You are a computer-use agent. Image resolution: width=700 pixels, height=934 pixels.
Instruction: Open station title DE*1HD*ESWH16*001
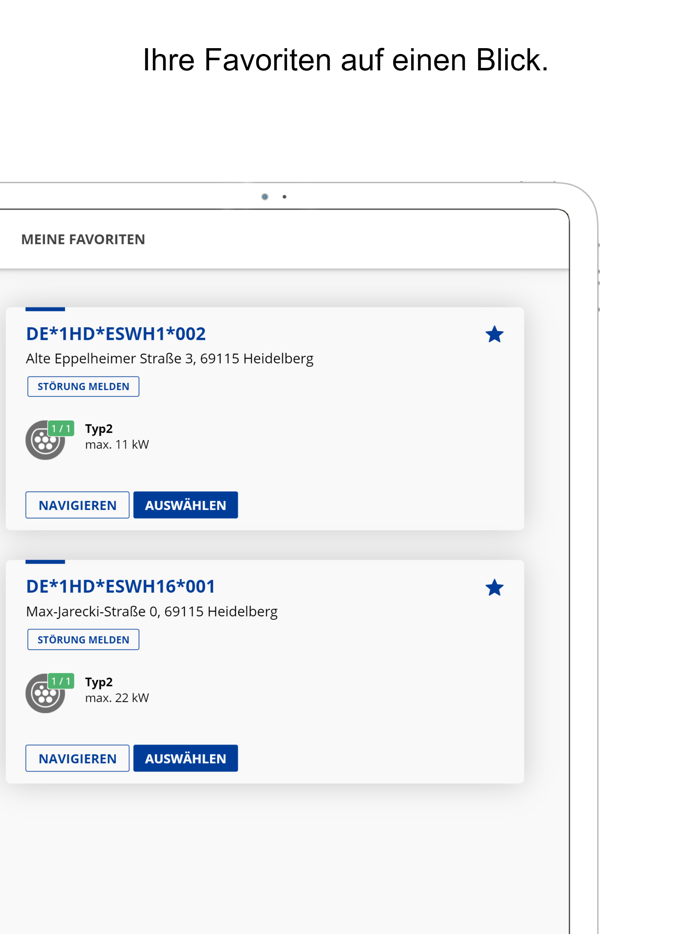pyautogui.click(x=120, y=587)
